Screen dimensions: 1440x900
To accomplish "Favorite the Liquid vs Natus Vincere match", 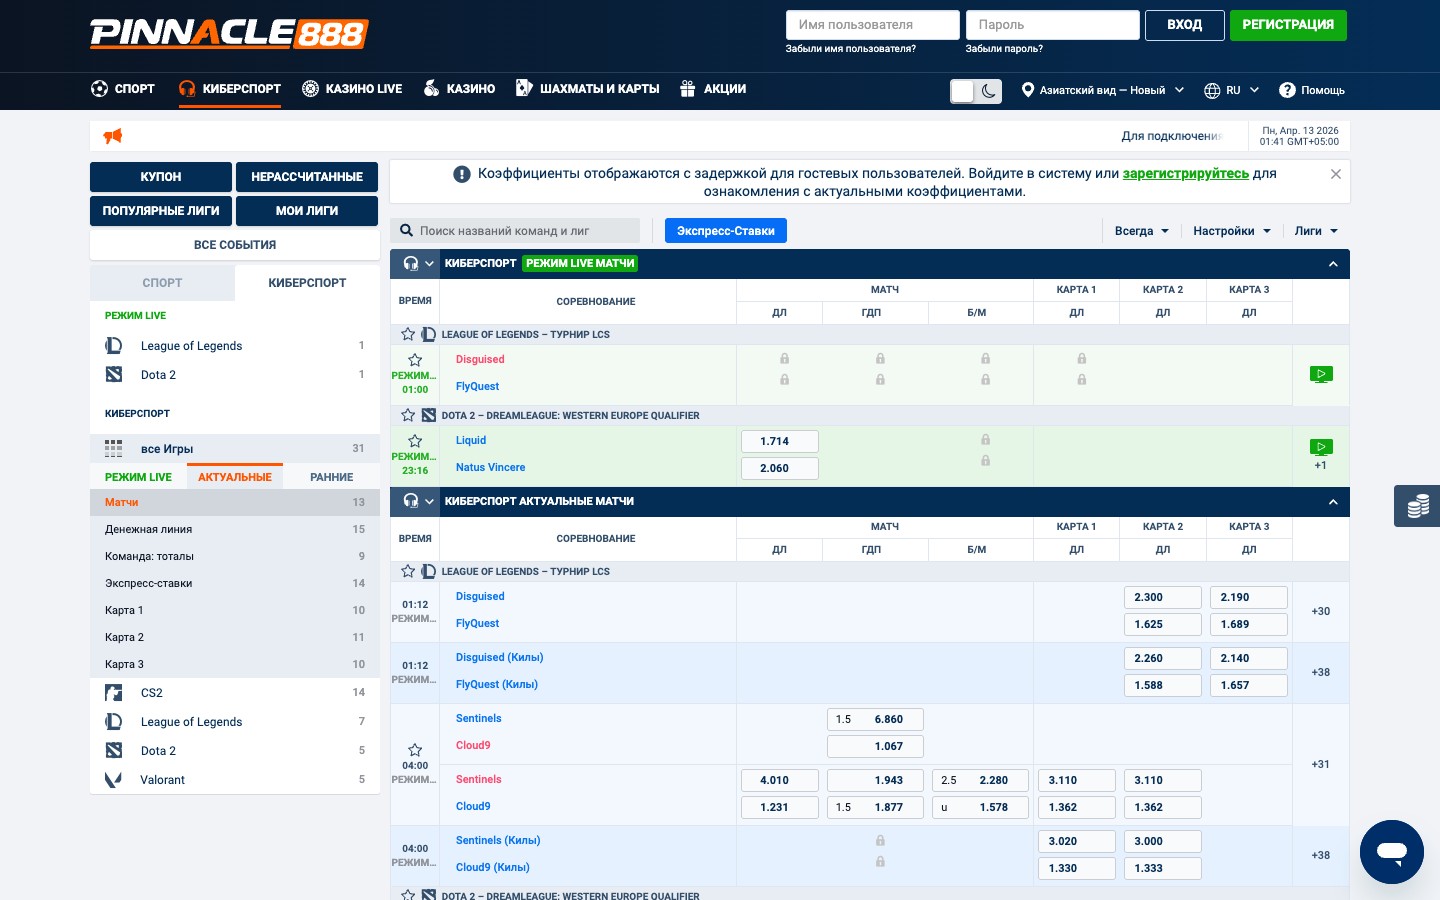I will point(415,441).
